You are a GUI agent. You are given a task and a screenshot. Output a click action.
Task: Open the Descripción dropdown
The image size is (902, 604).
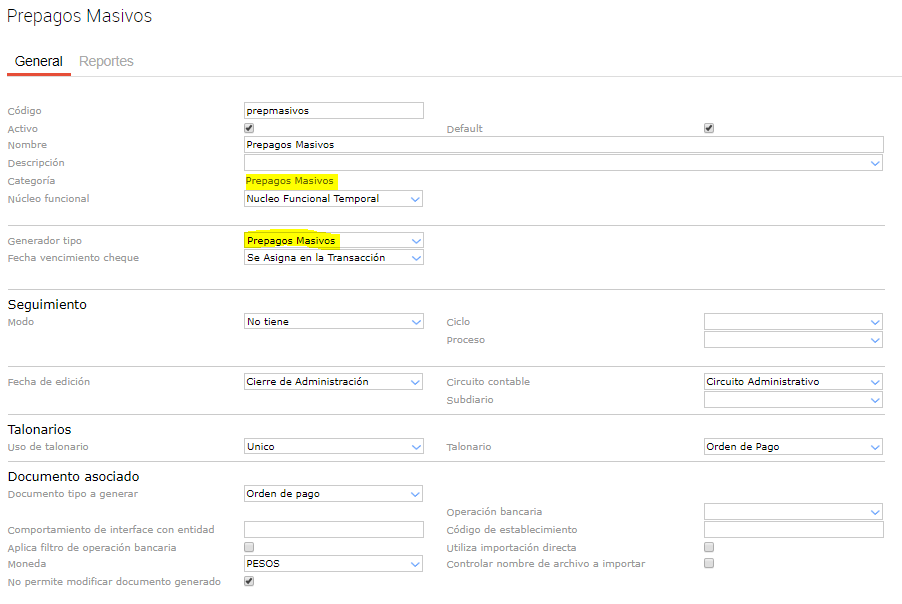click(x=563, y=163)
